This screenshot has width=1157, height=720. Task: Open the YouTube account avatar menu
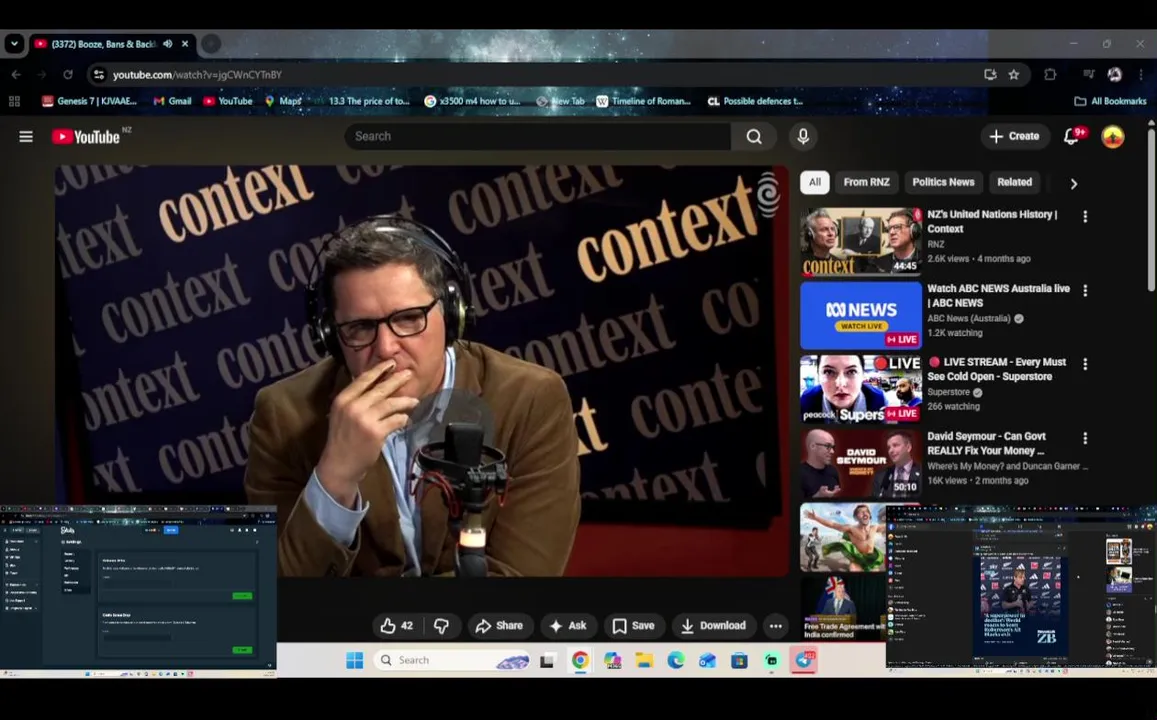point(1113,136)
